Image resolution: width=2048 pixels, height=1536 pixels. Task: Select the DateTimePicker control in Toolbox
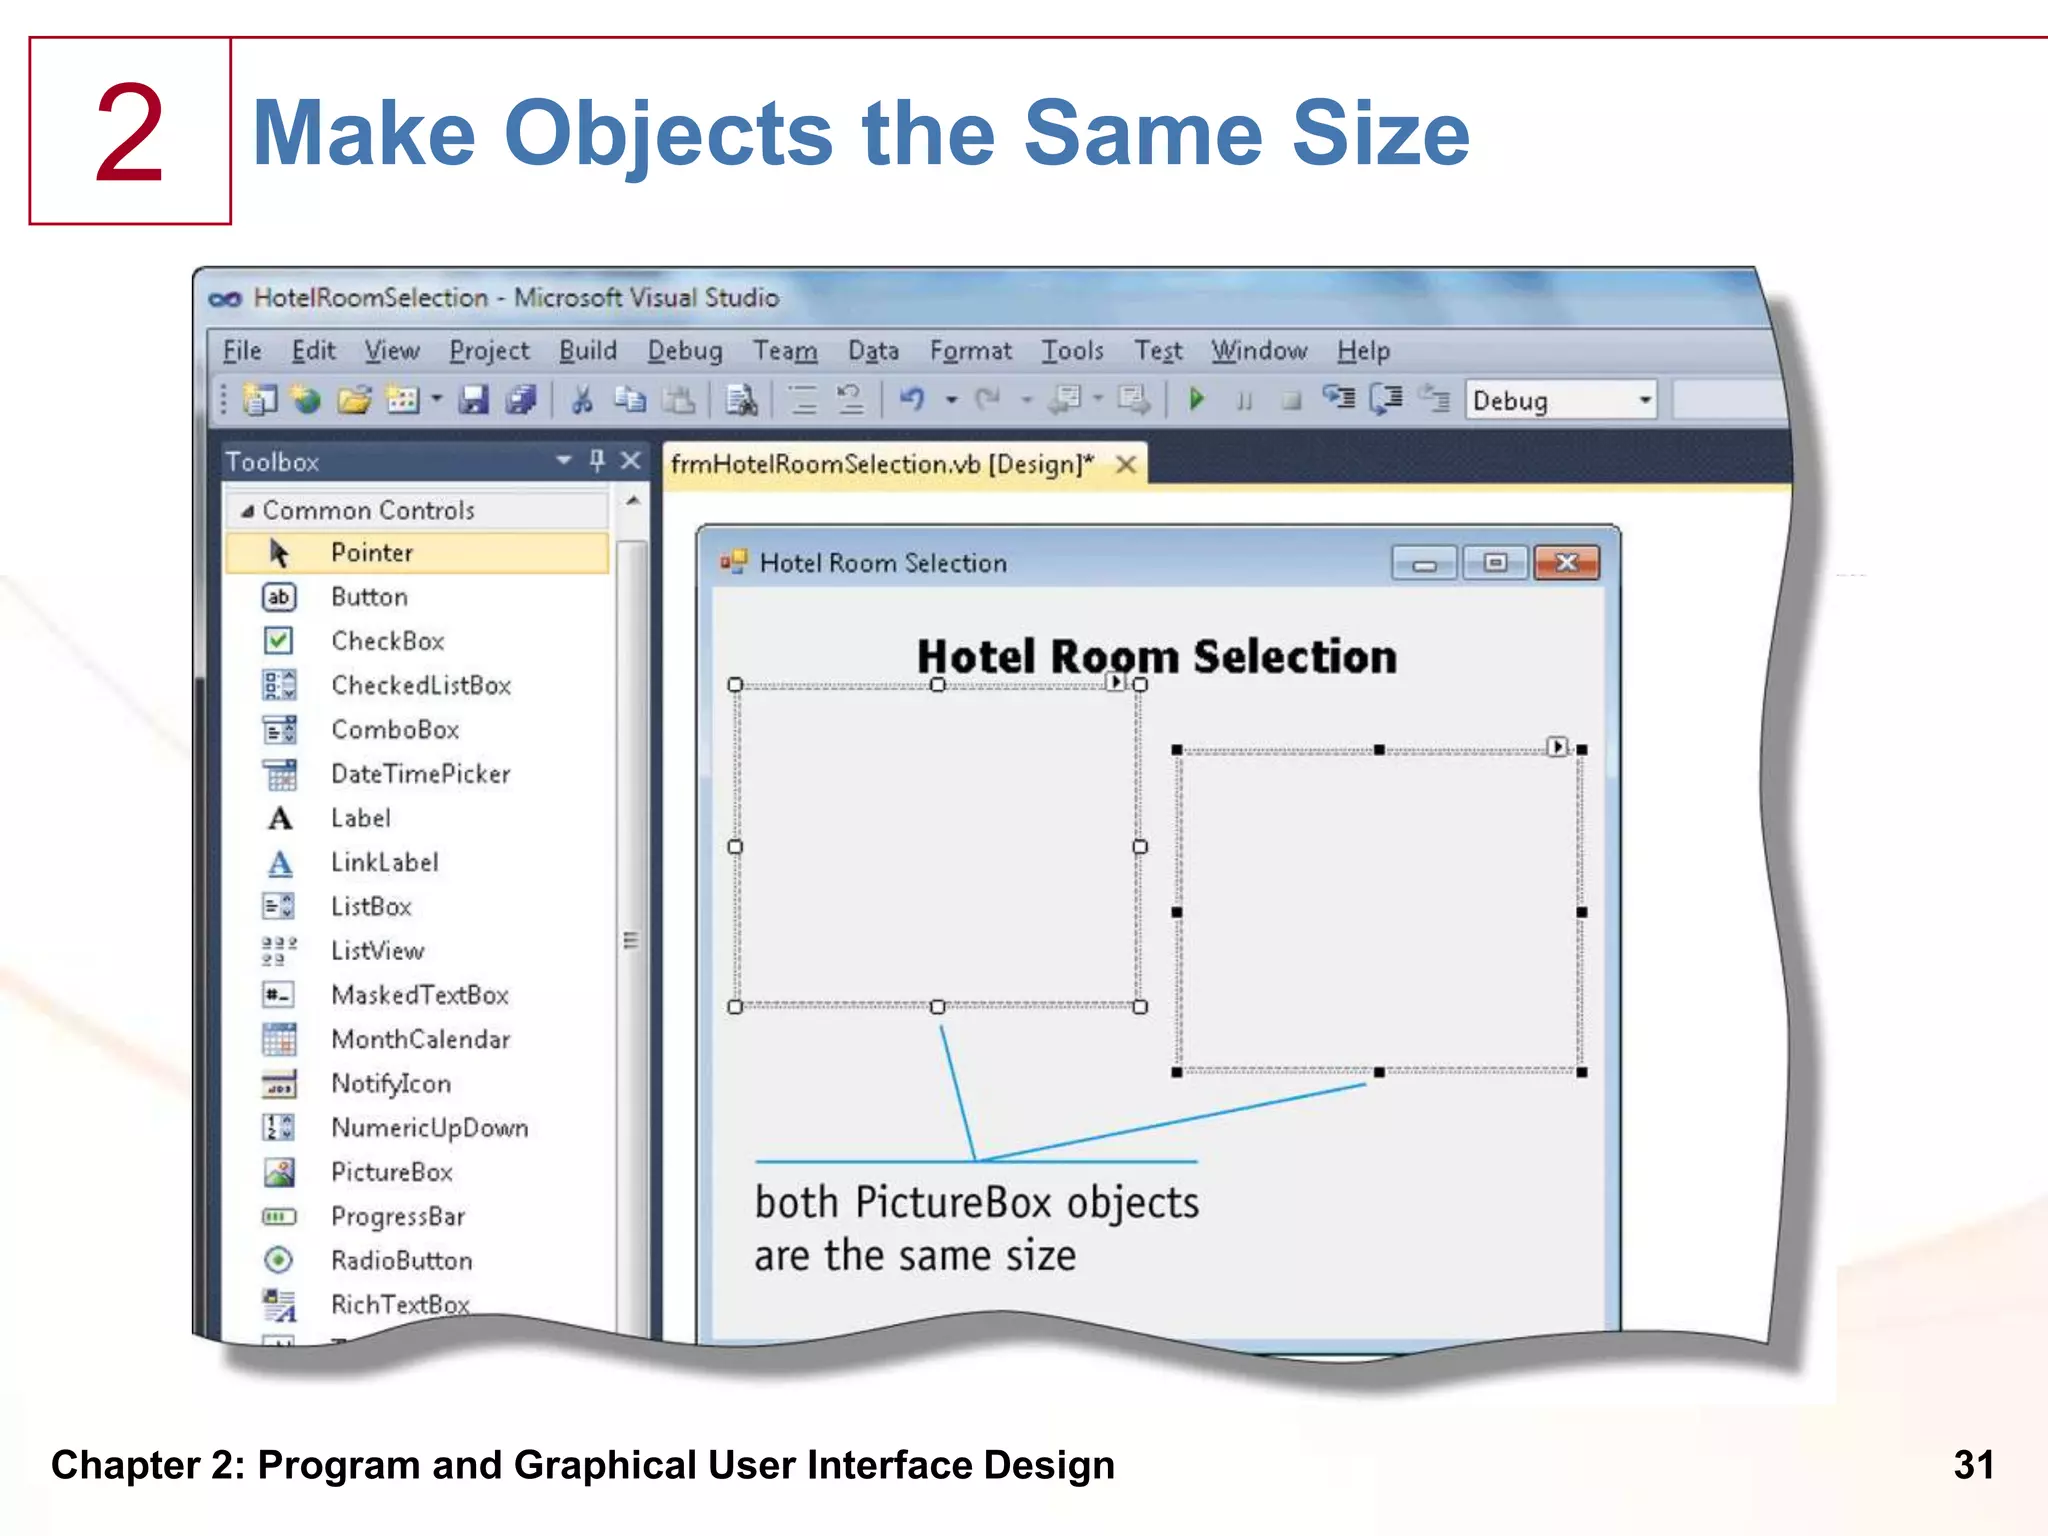pos(418,774)
